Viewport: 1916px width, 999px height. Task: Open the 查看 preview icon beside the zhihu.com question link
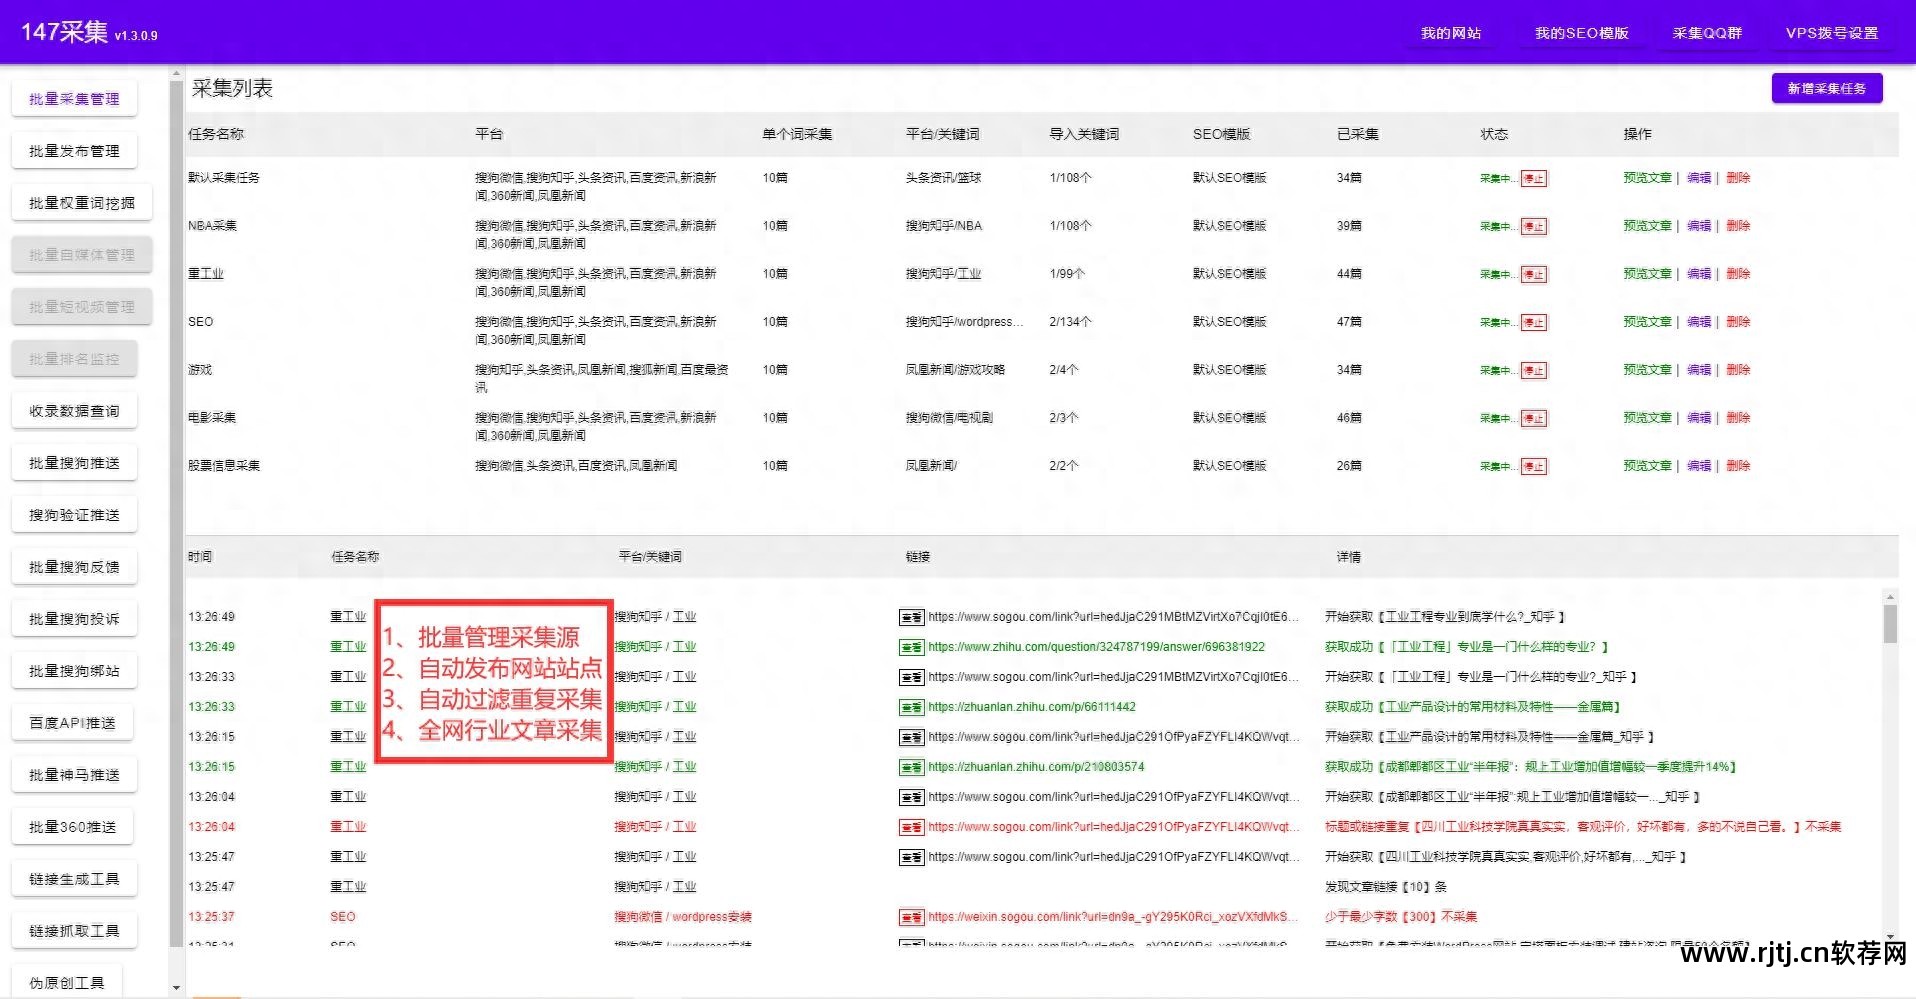pyautogui.click(x=911, y=646)
